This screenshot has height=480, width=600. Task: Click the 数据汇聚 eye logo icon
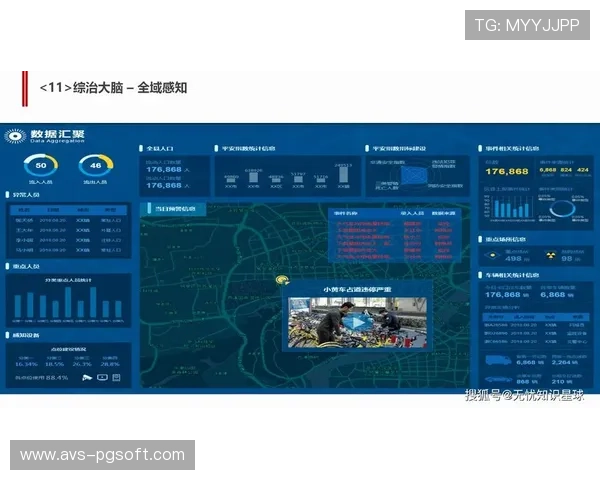(x=15, y=136)
